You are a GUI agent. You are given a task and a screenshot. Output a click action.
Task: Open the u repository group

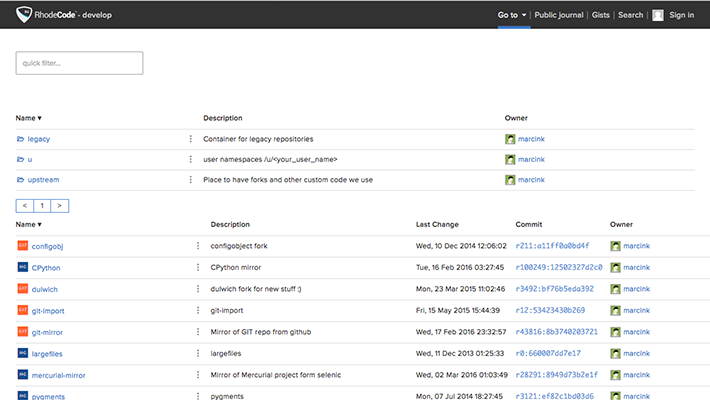coord(30,159)
